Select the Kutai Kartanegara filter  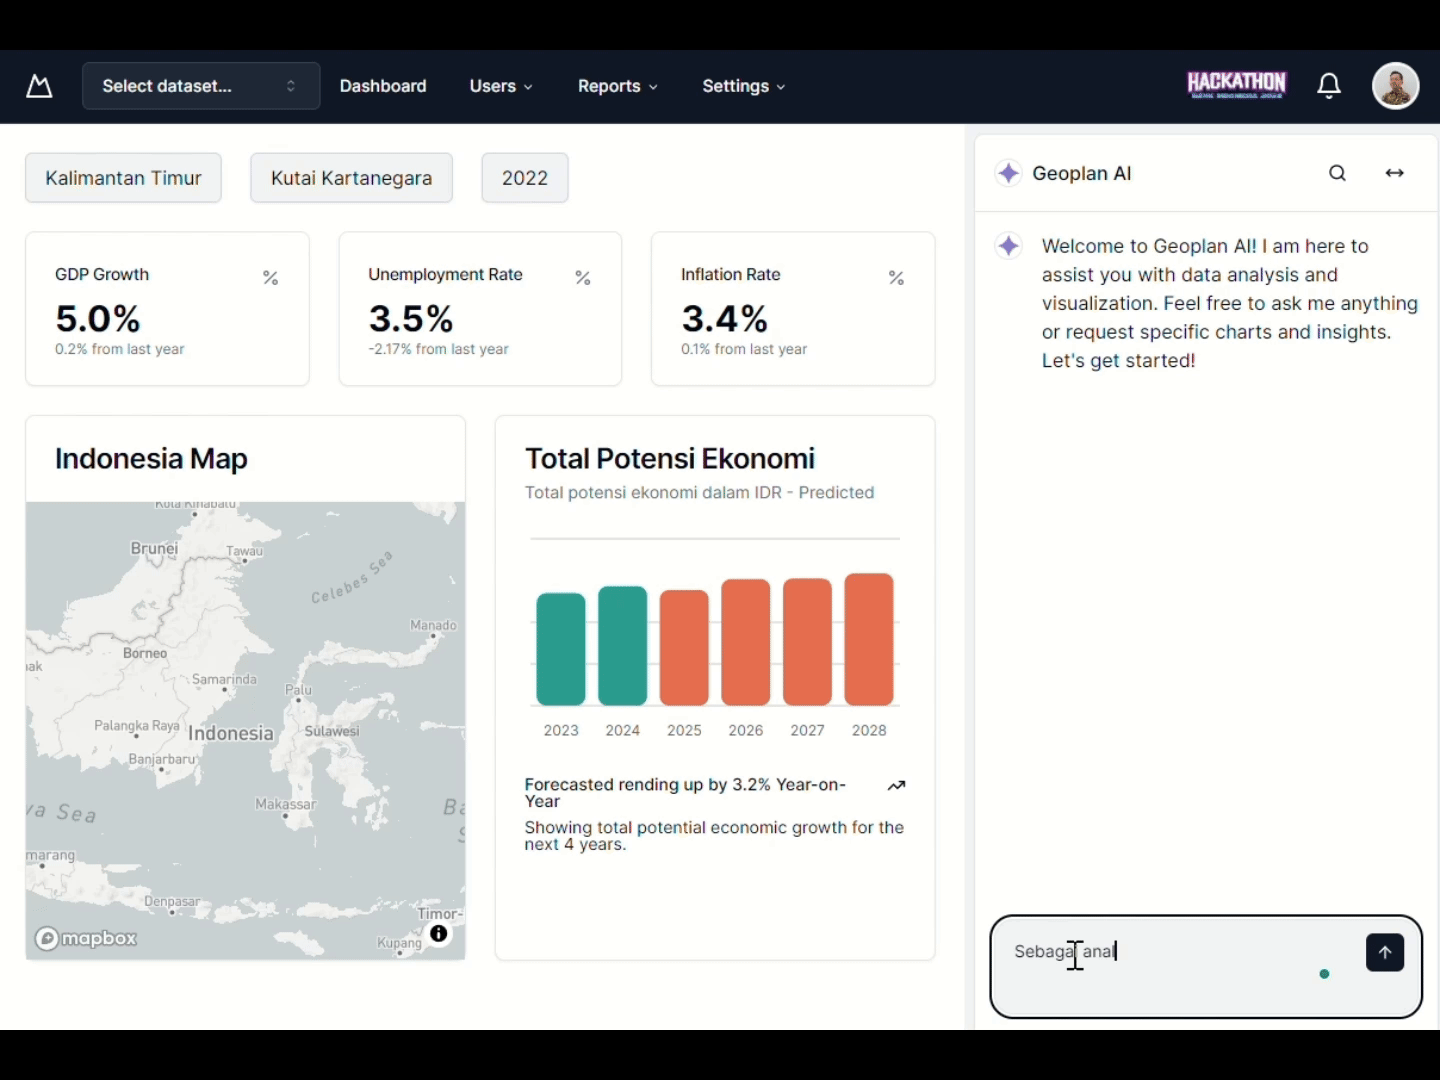(x=351, y=177)
